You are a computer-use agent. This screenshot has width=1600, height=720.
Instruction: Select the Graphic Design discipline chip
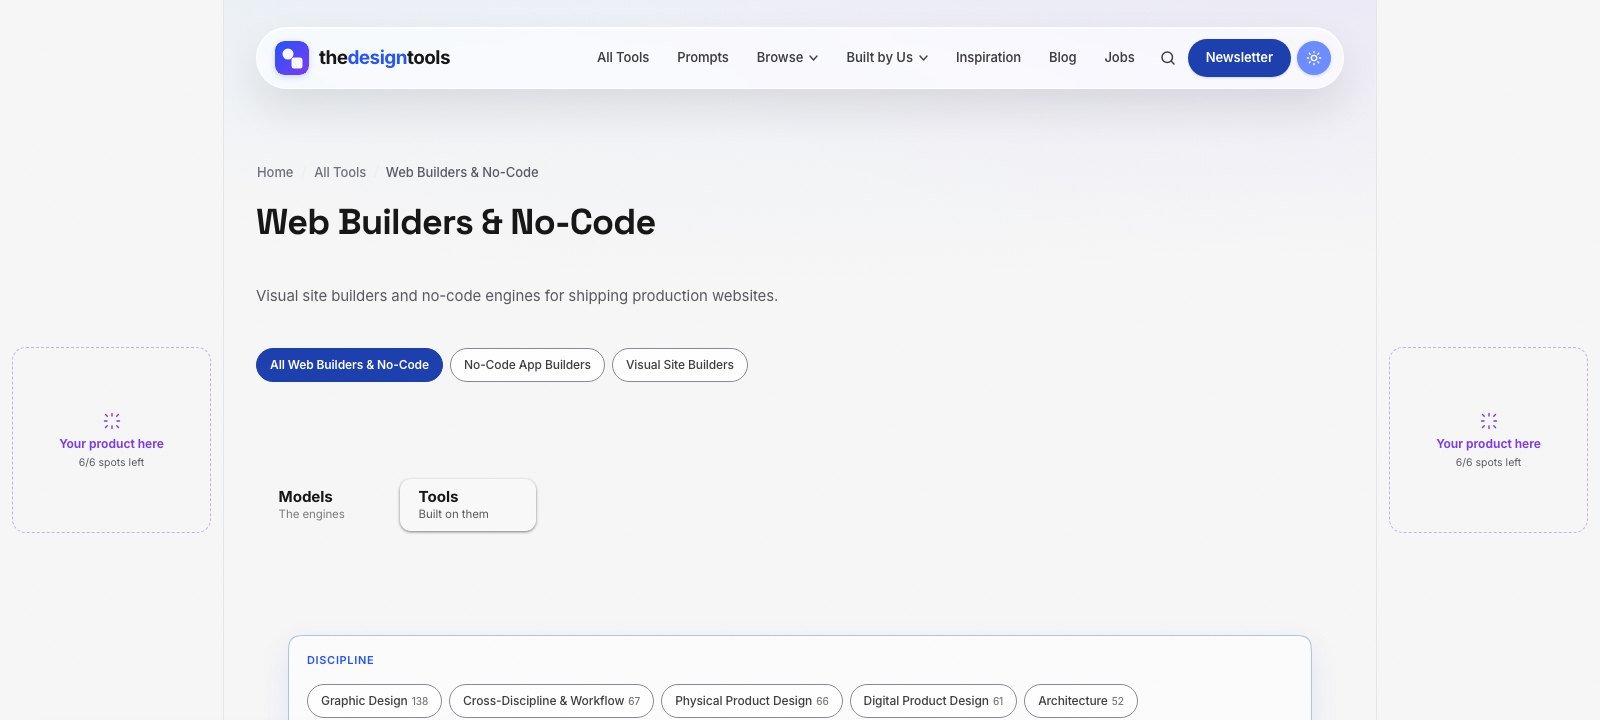374,701
